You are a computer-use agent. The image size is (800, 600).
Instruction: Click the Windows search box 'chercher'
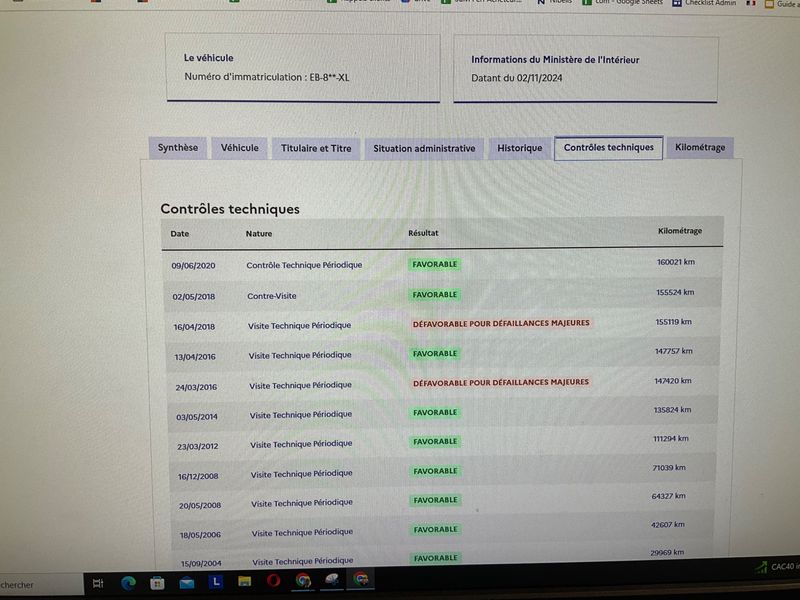coord(41,585)
